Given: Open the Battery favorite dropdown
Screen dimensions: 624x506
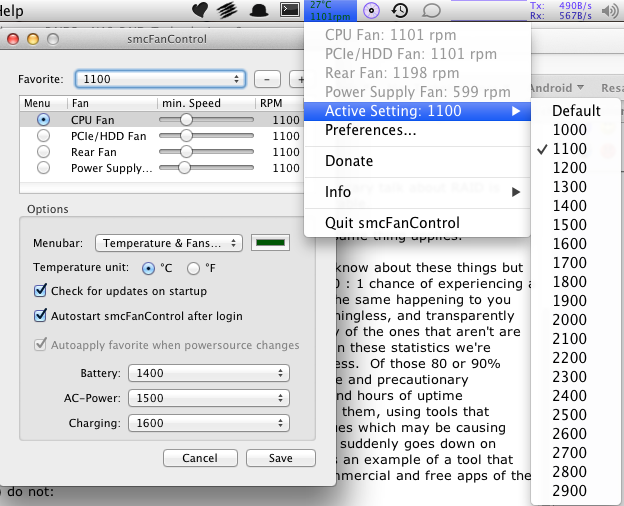Looking at the screenshot, I should tap(209, 373).
